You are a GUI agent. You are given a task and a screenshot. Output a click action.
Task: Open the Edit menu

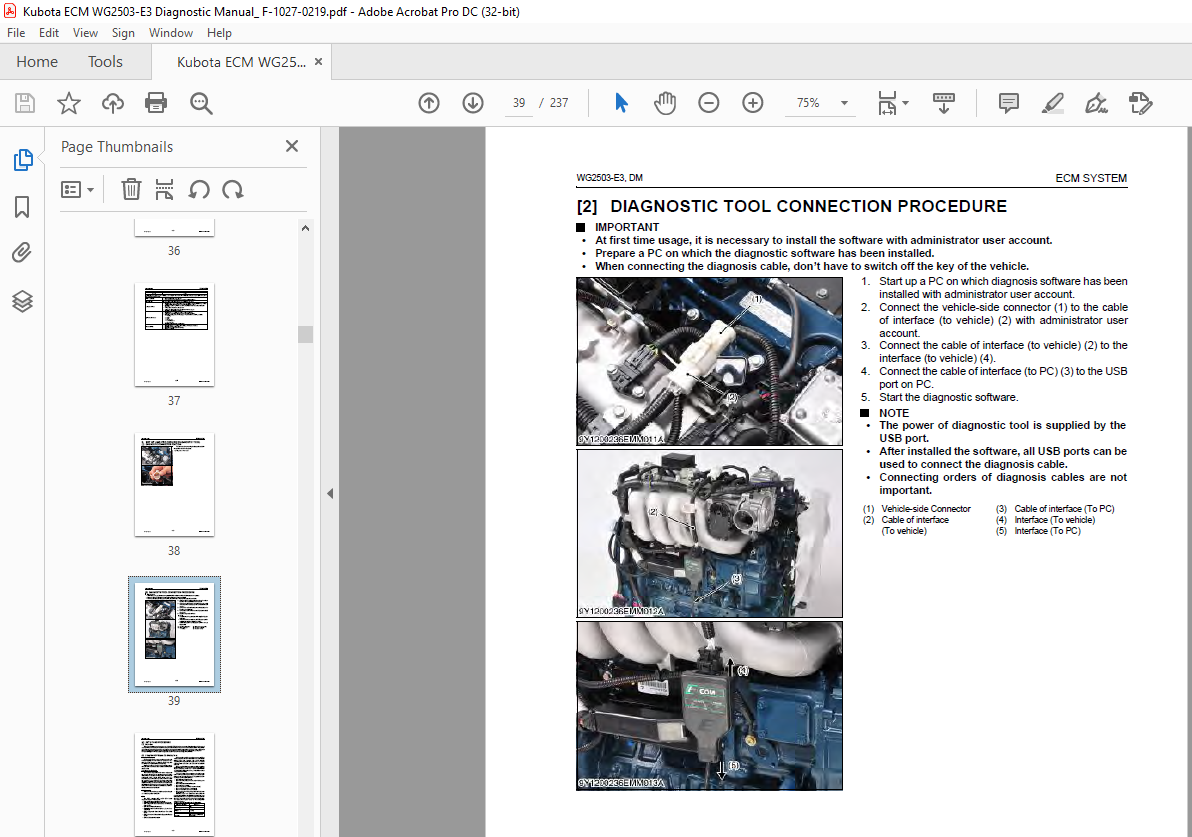tap(49, 33)
